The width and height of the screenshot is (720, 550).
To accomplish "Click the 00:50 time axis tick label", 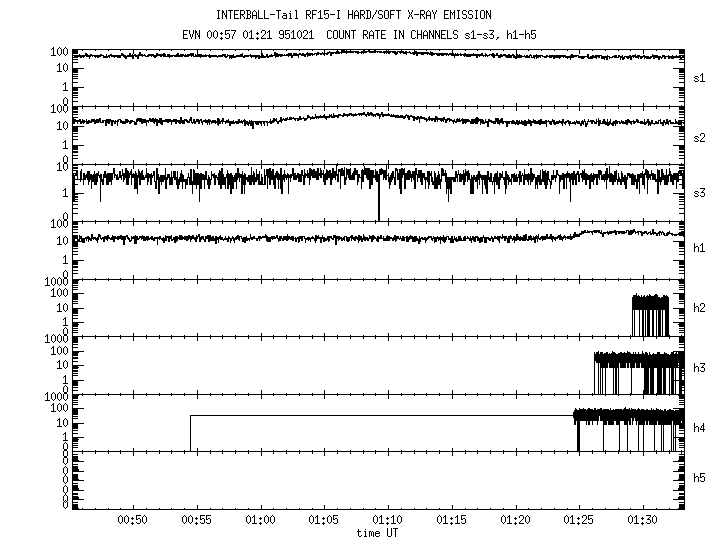I will (x=133, y=520).
